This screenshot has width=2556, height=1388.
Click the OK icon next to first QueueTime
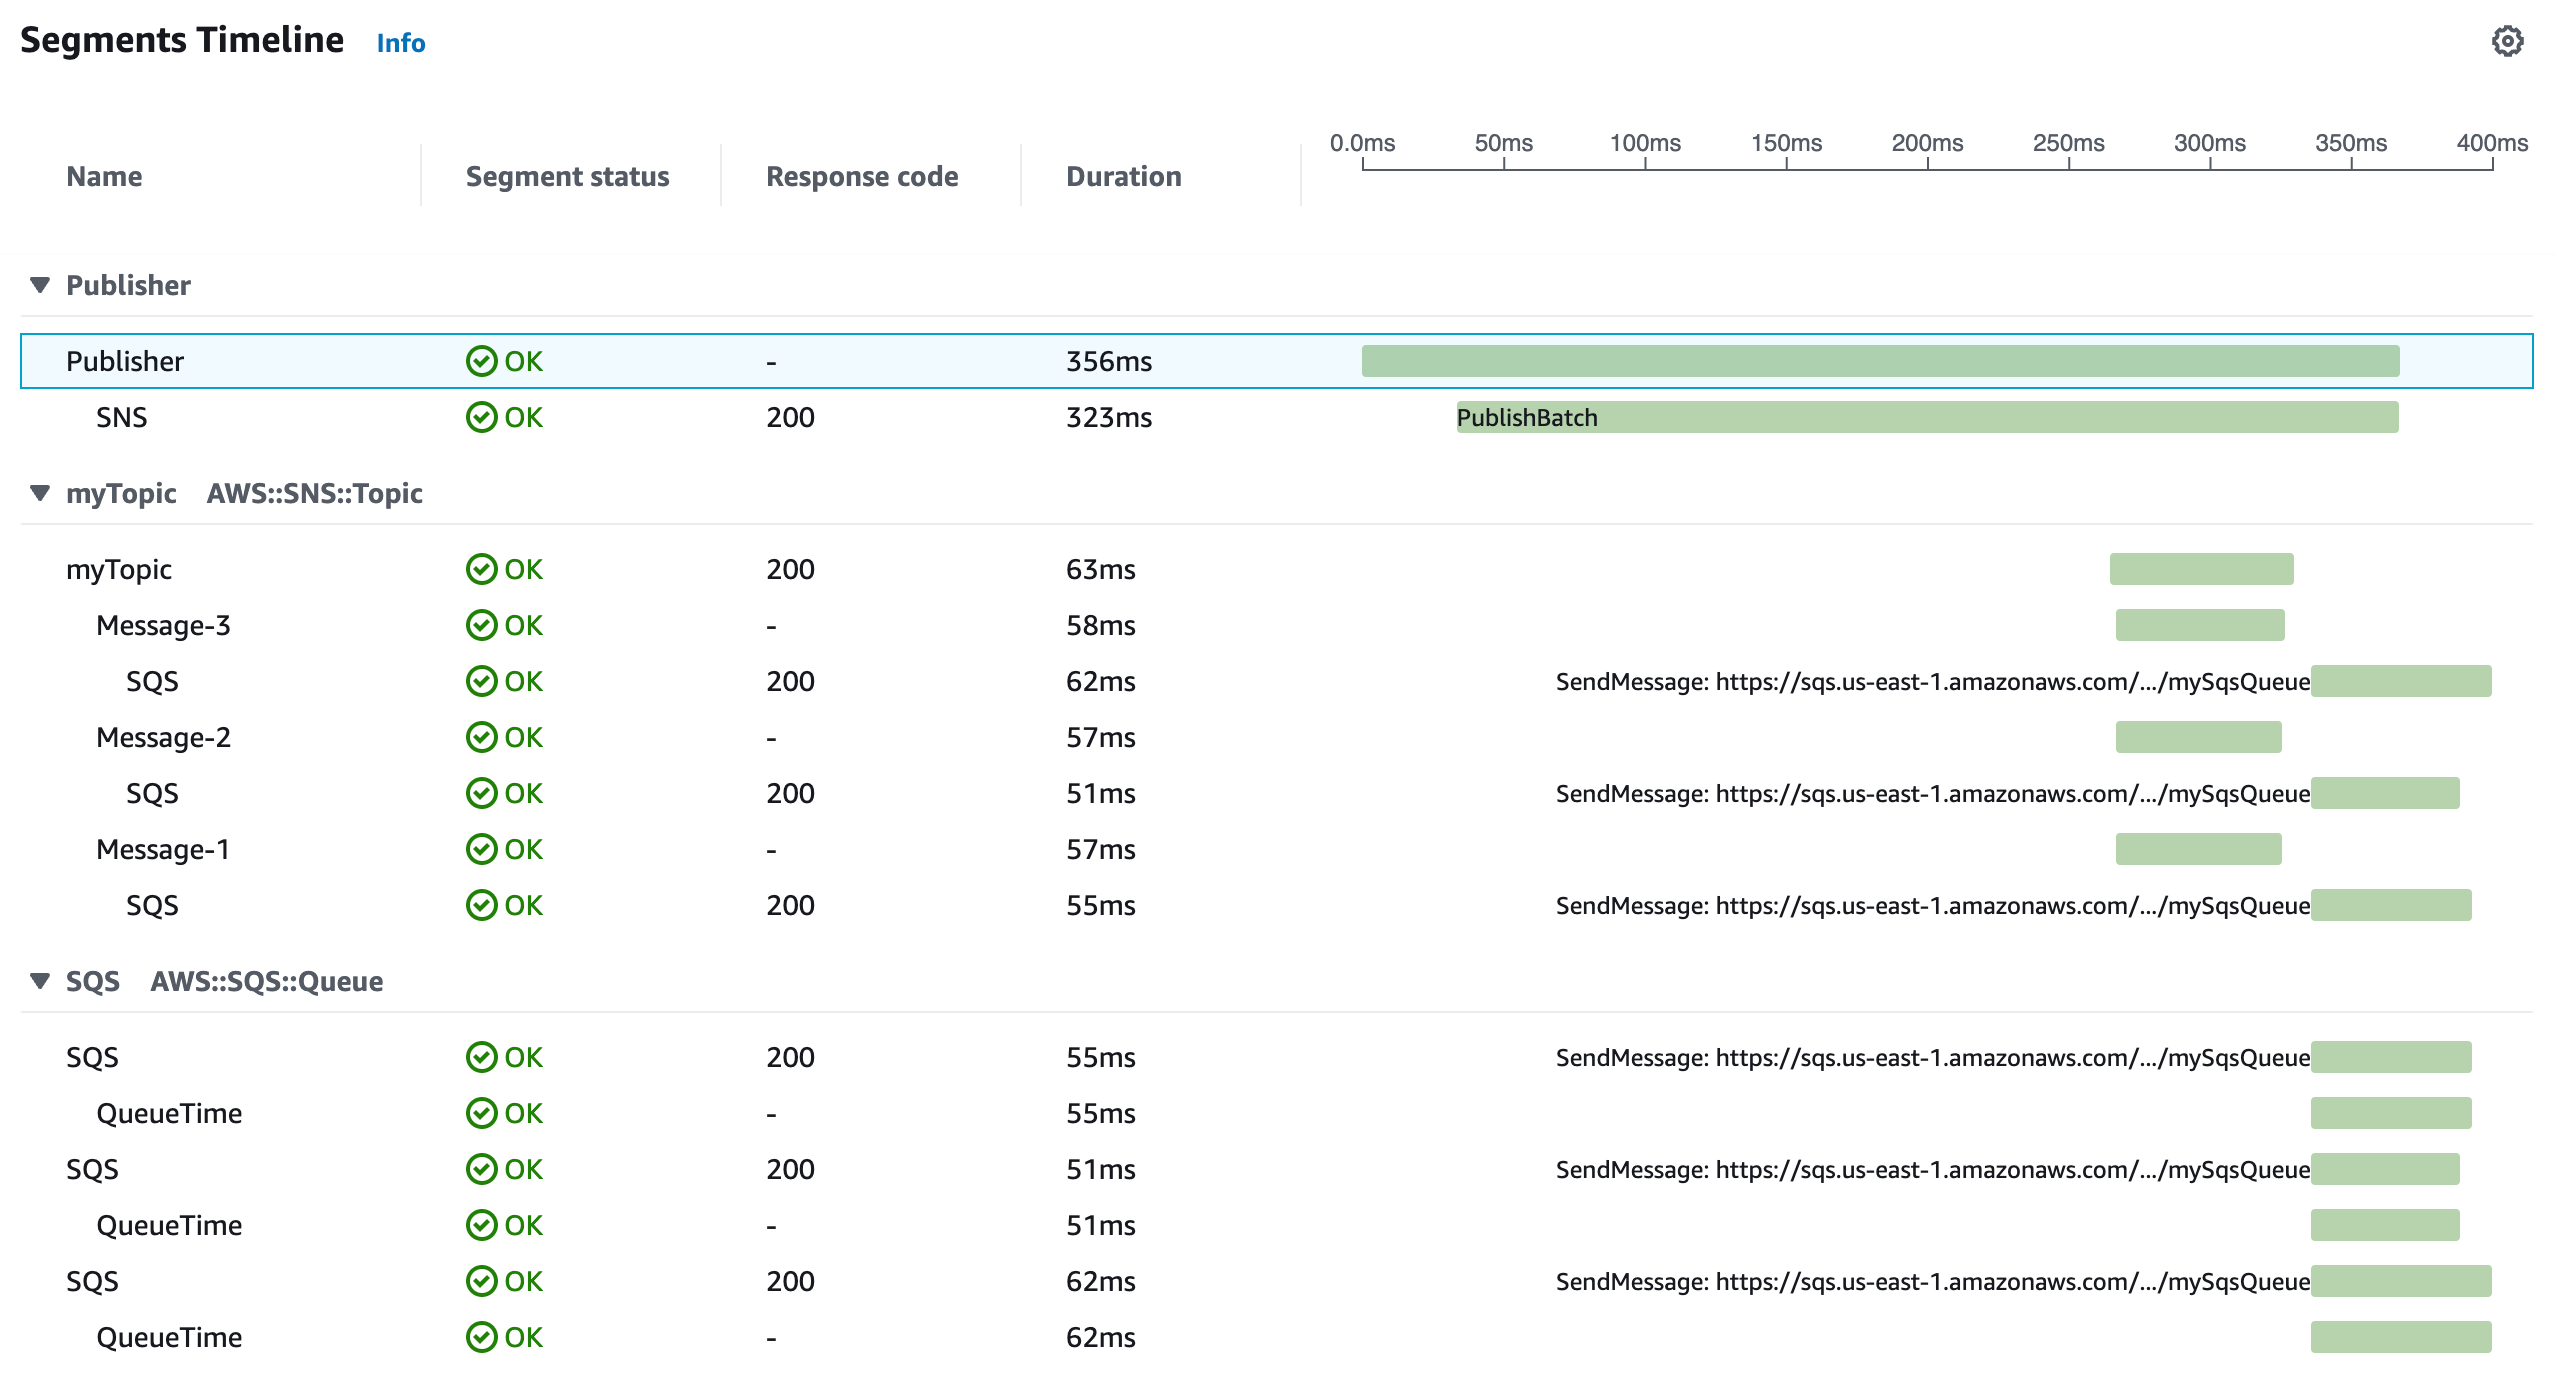(483, 1113)
